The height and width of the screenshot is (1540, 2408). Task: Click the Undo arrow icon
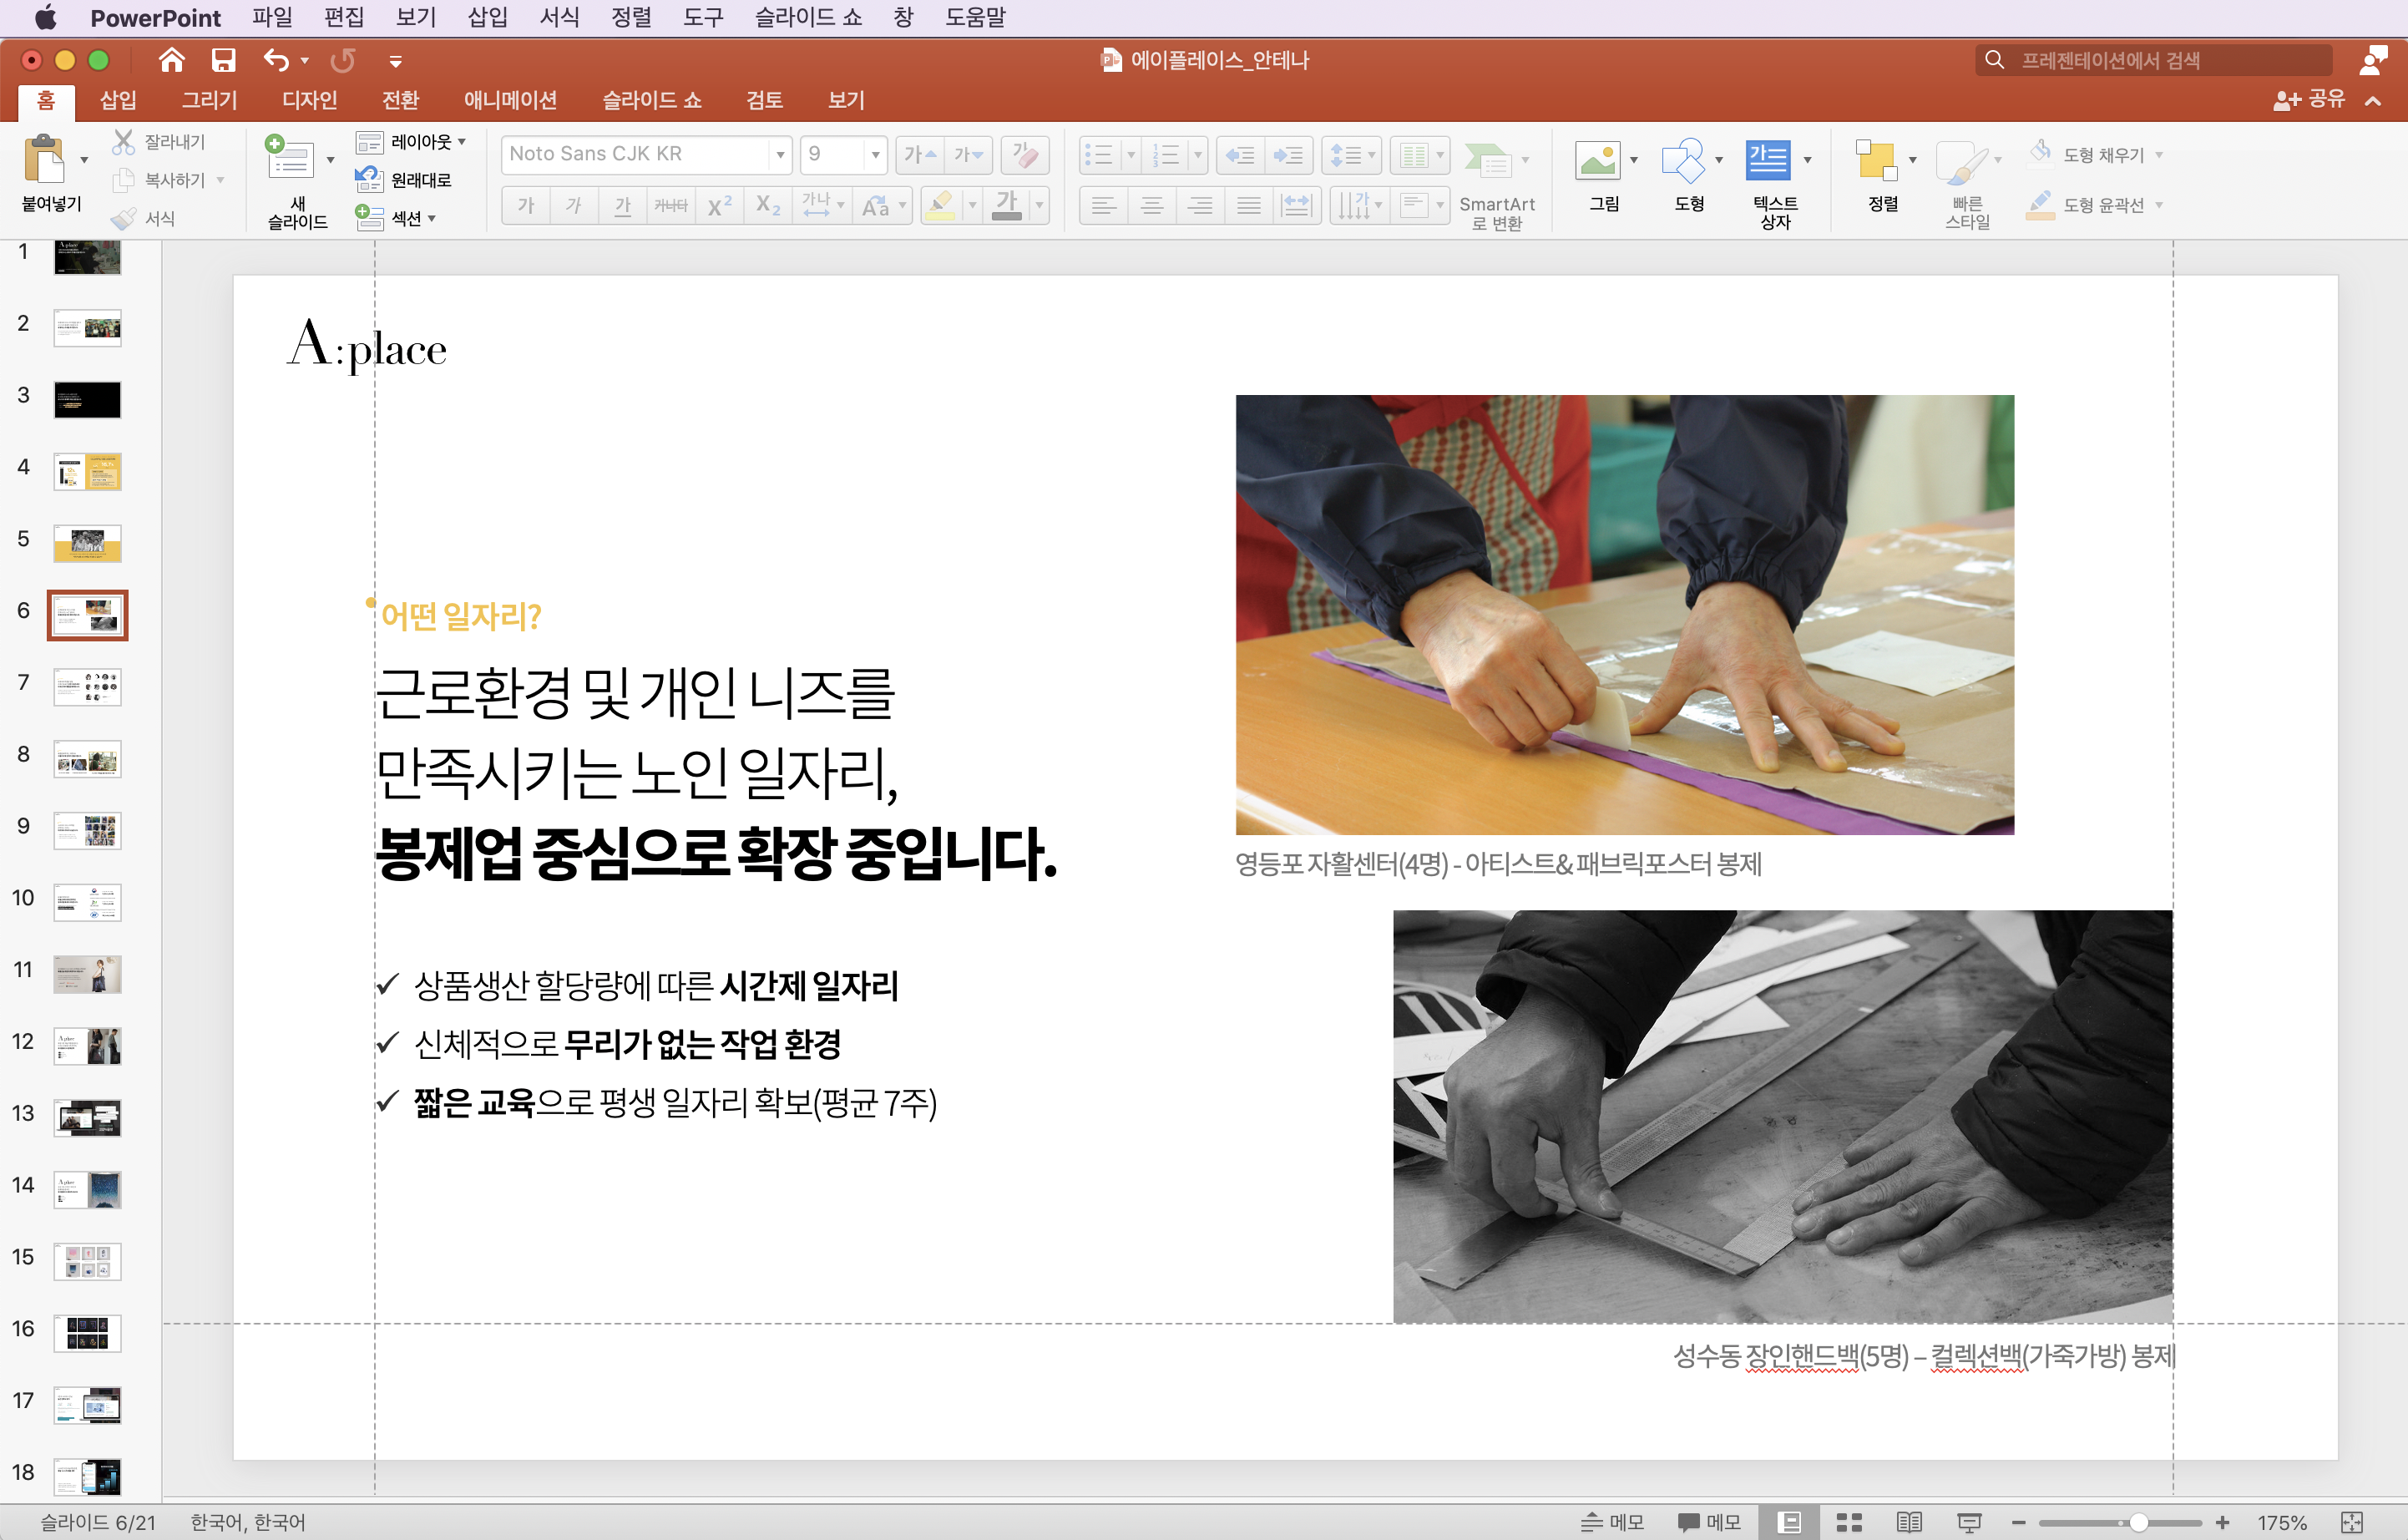tap(276, 60)
